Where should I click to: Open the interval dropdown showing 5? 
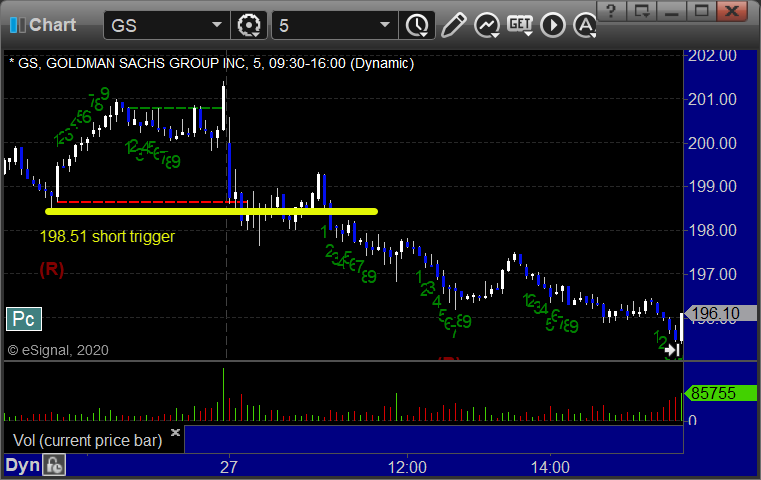pyautogui.click(x=385, y=24)
